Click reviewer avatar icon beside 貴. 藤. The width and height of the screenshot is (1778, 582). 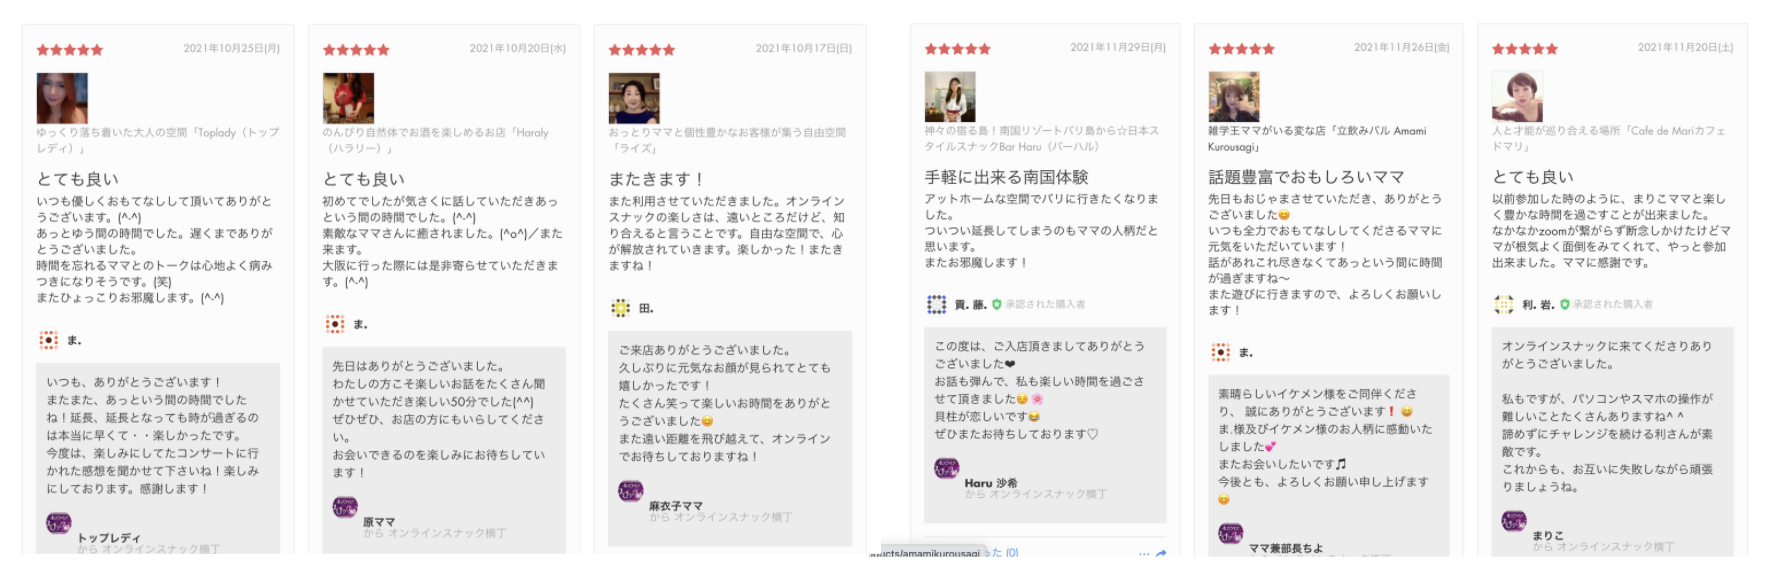(x=936, y=304)
